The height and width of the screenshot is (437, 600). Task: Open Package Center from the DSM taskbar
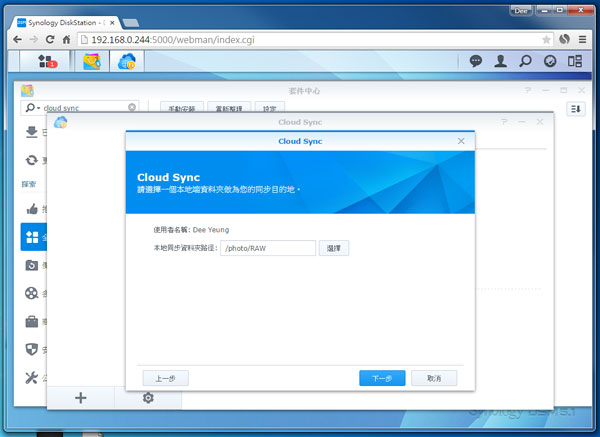click(91, 62)
